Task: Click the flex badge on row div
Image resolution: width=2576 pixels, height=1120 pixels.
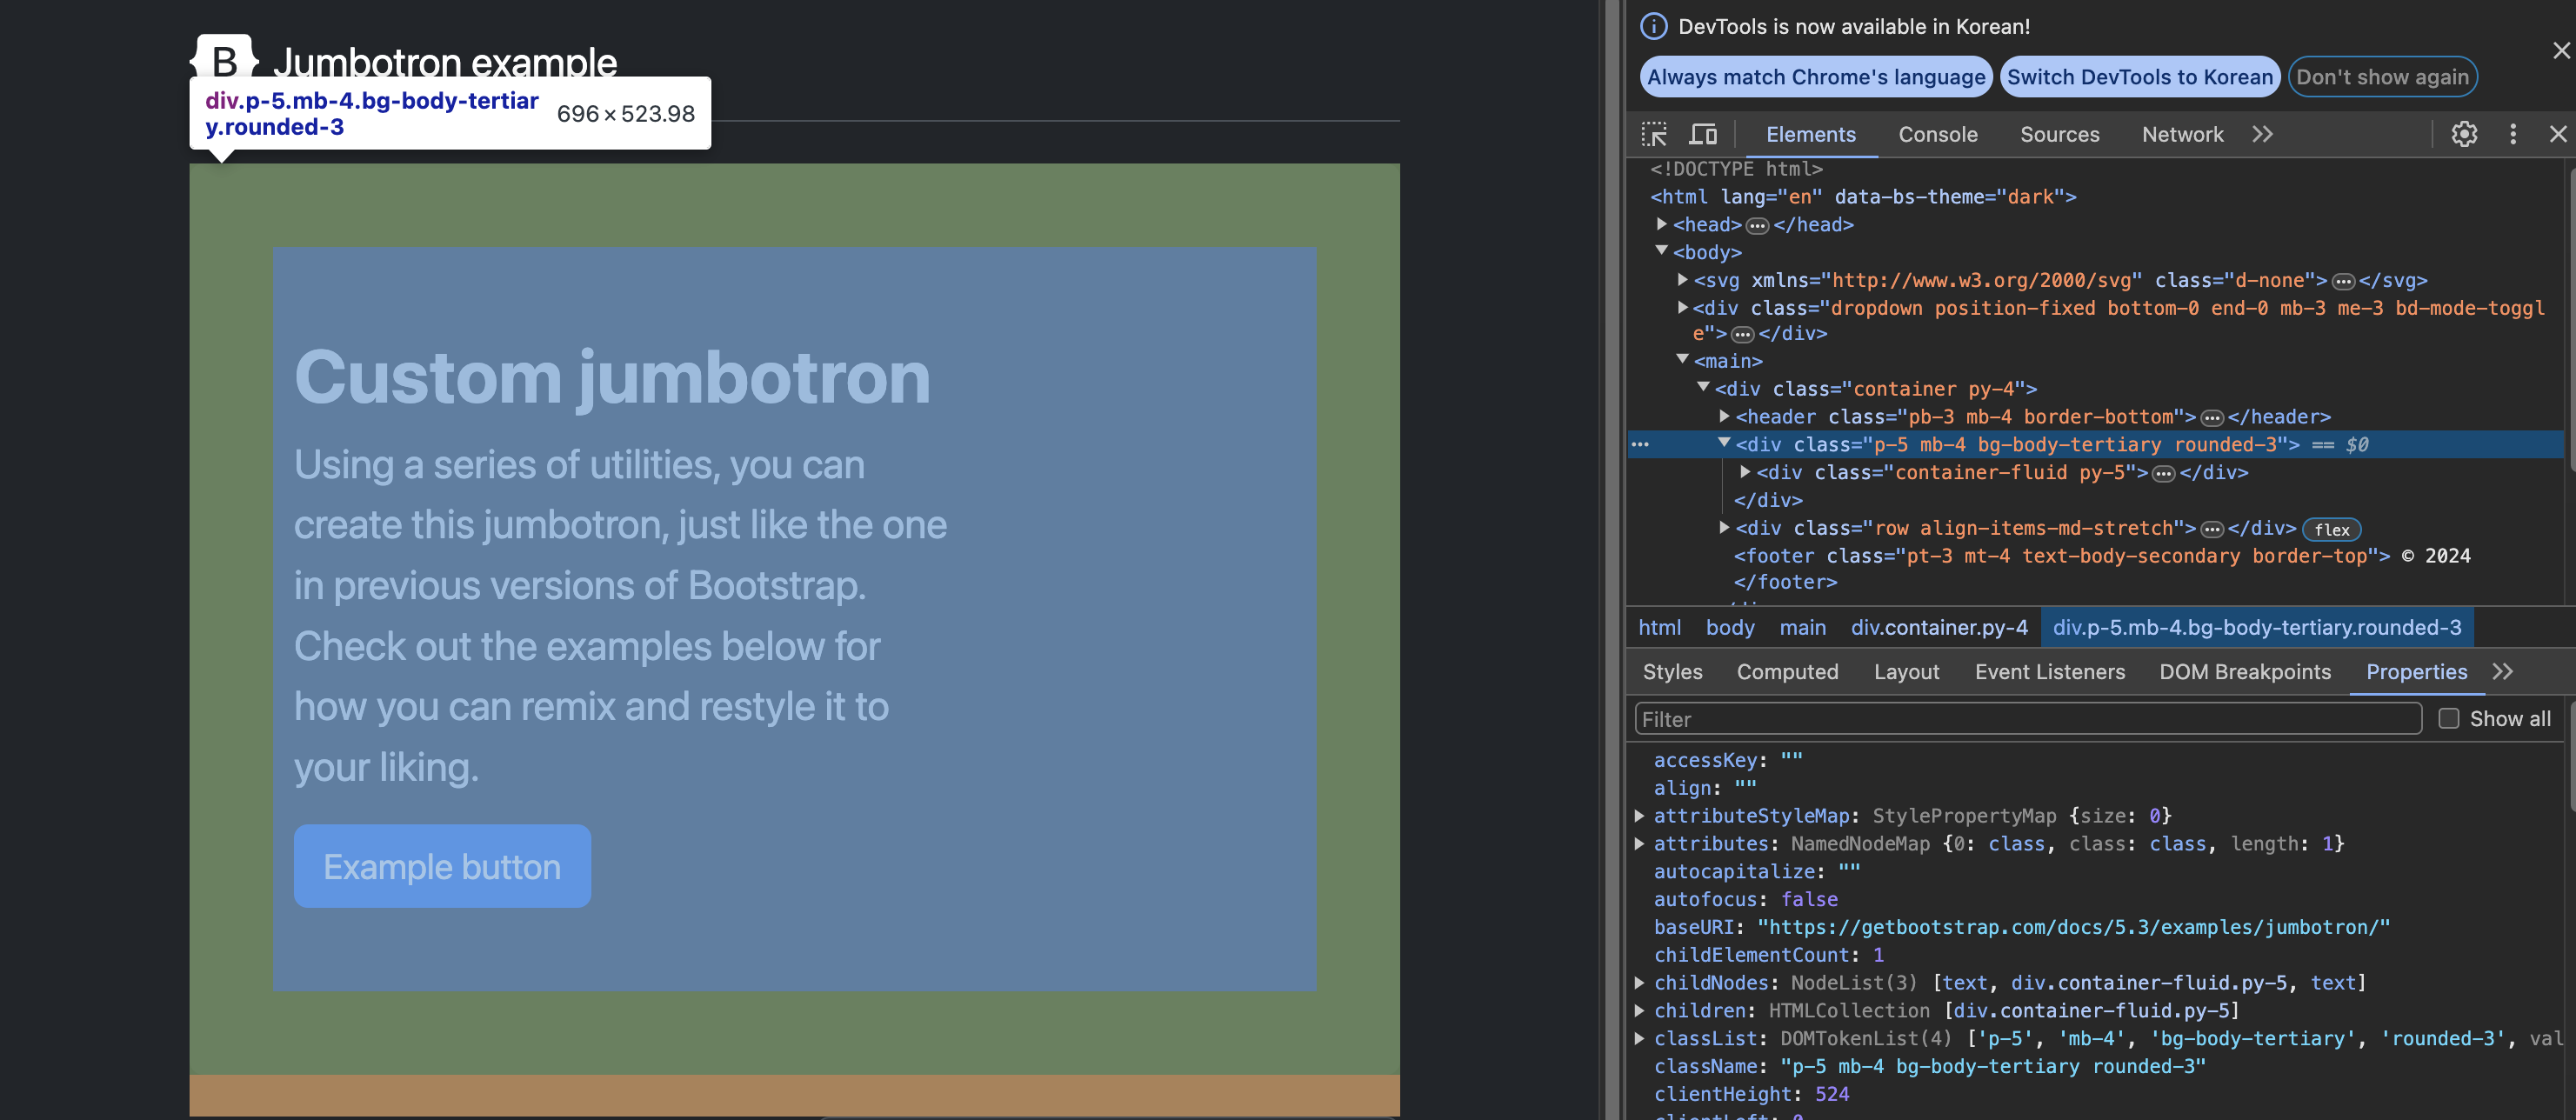Action: tap(2332, 529)
